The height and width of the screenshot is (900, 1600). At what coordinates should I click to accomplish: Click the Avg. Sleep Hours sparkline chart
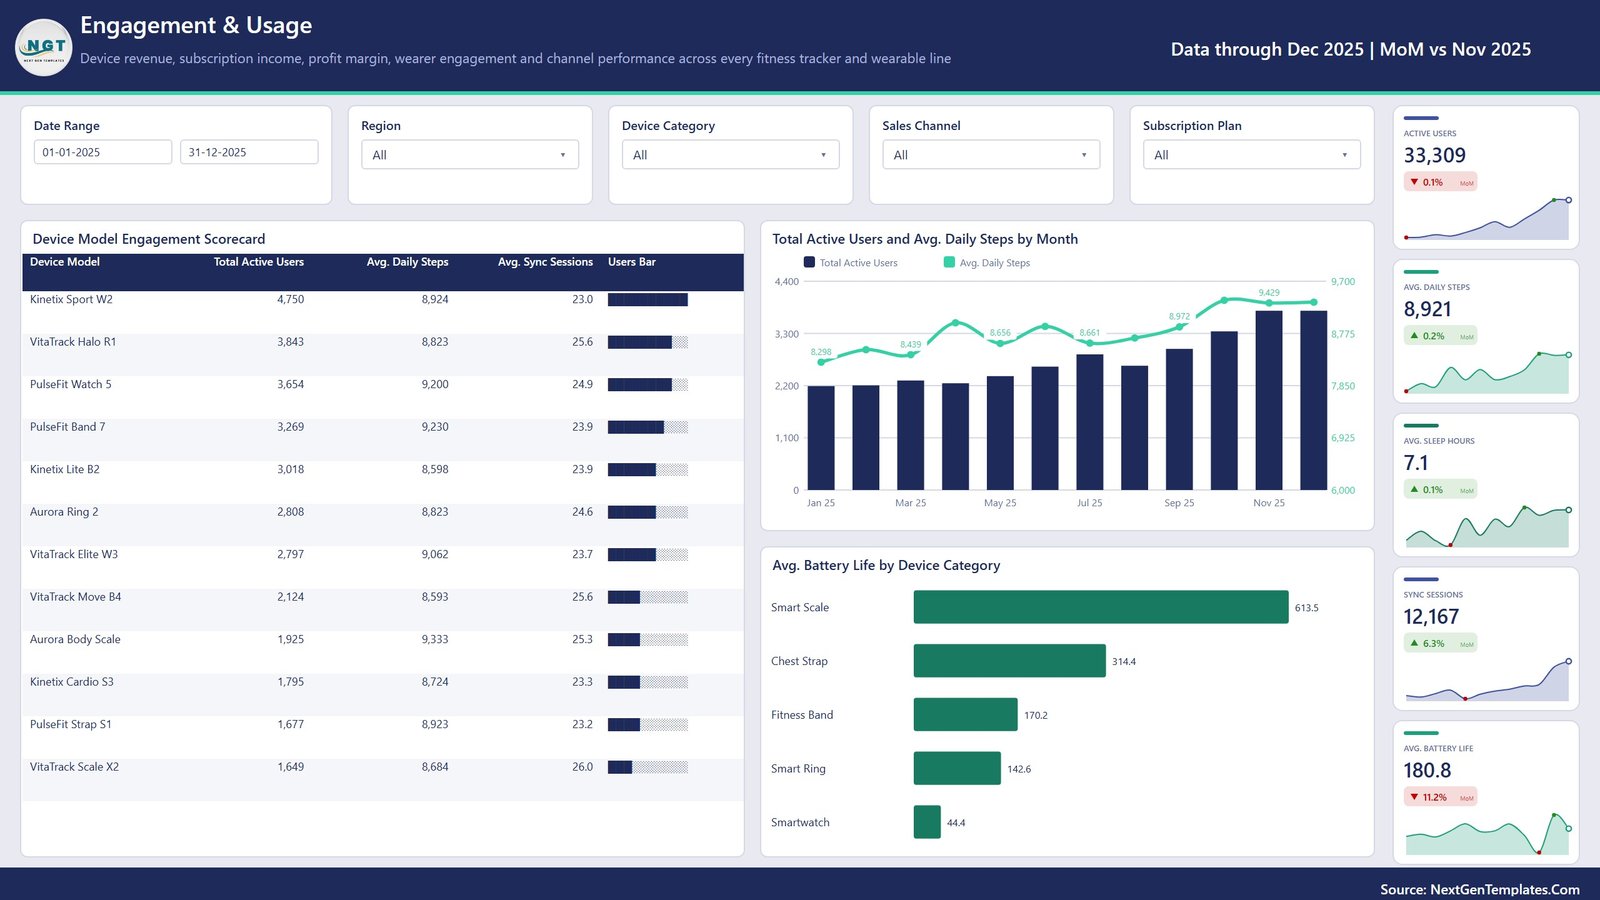pos(1487,527)
